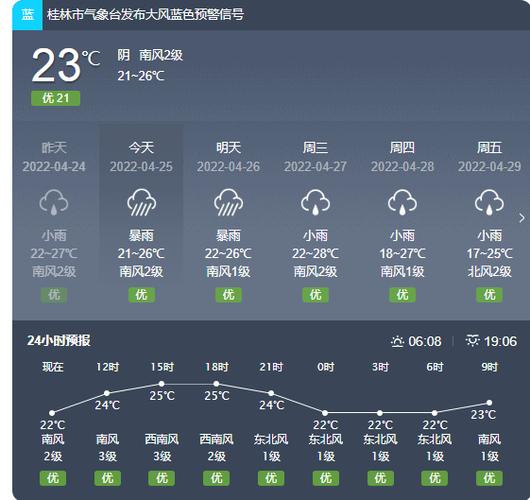
Task: Click the 优 badge under 今天
Action: coord(142,295)
